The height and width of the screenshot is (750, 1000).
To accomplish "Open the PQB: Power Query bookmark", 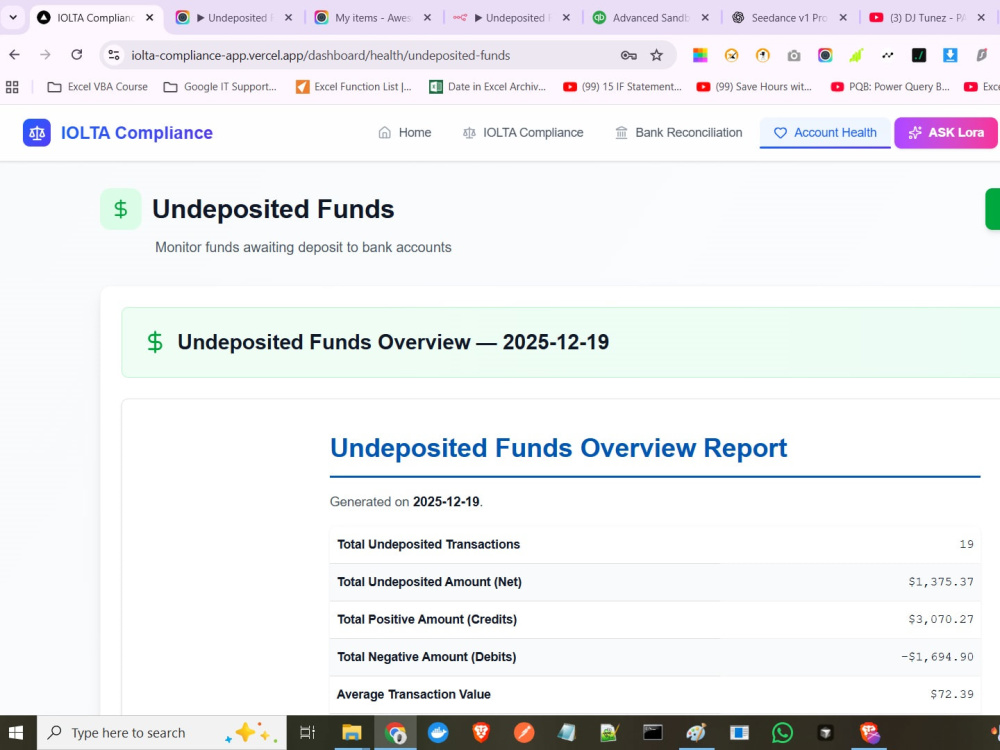I will pos(890,87).
